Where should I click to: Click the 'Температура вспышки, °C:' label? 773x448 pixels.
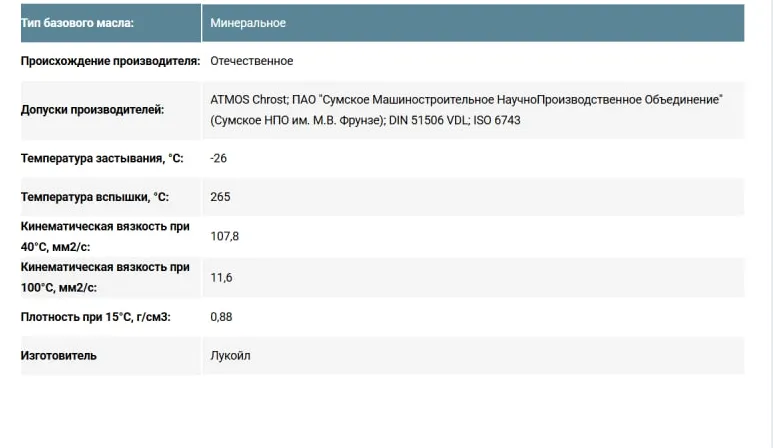click(x=95, y=197)
